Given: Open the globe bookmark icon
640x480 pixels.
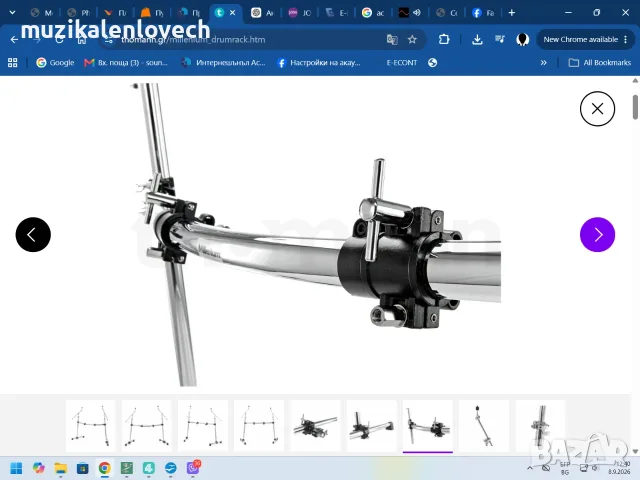Looking at the screenshot, I should point(433,62).
